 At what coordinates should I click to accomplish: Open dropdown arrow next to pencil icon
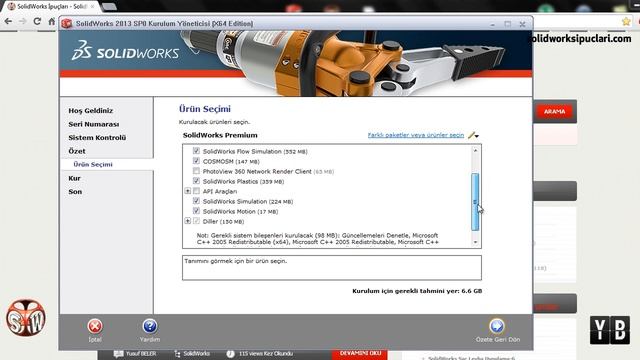tap(477, 136)
